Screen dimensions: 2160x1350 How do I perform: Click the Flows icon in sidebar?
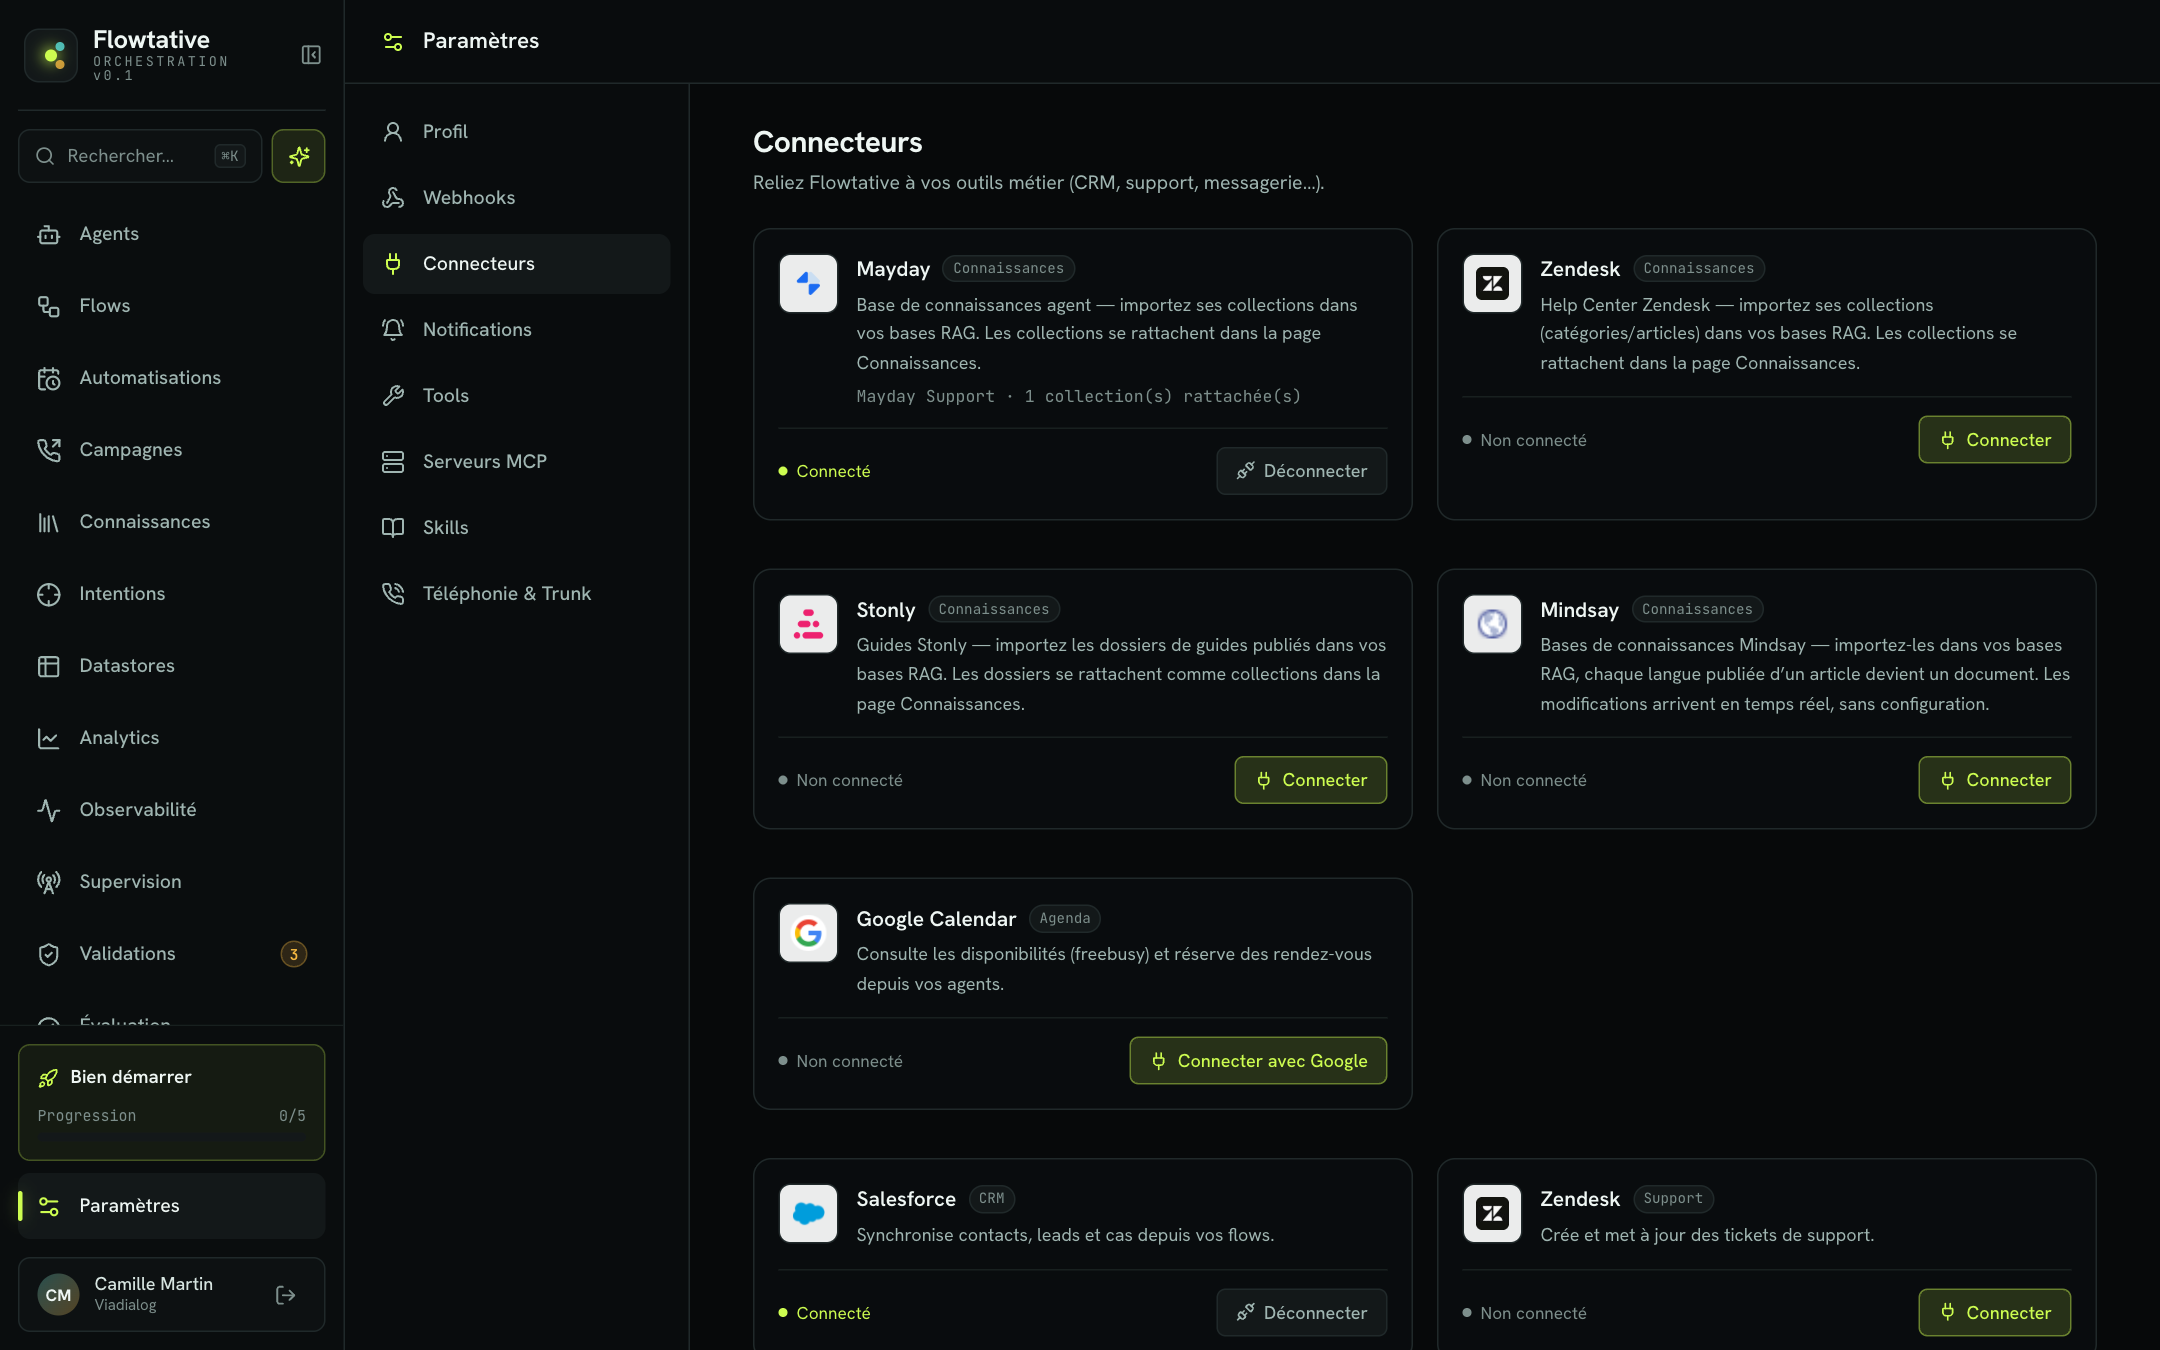point(49,306)
